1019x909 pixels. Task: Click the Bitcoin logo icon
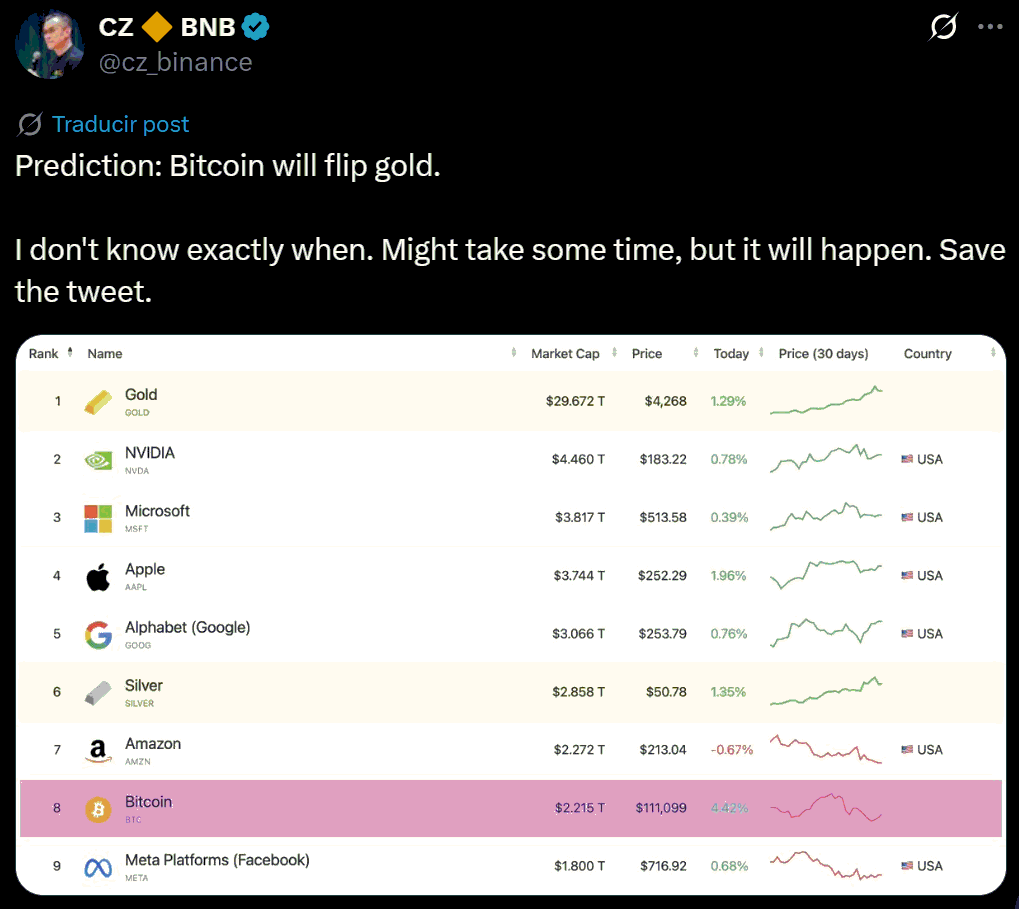[98, 809]
